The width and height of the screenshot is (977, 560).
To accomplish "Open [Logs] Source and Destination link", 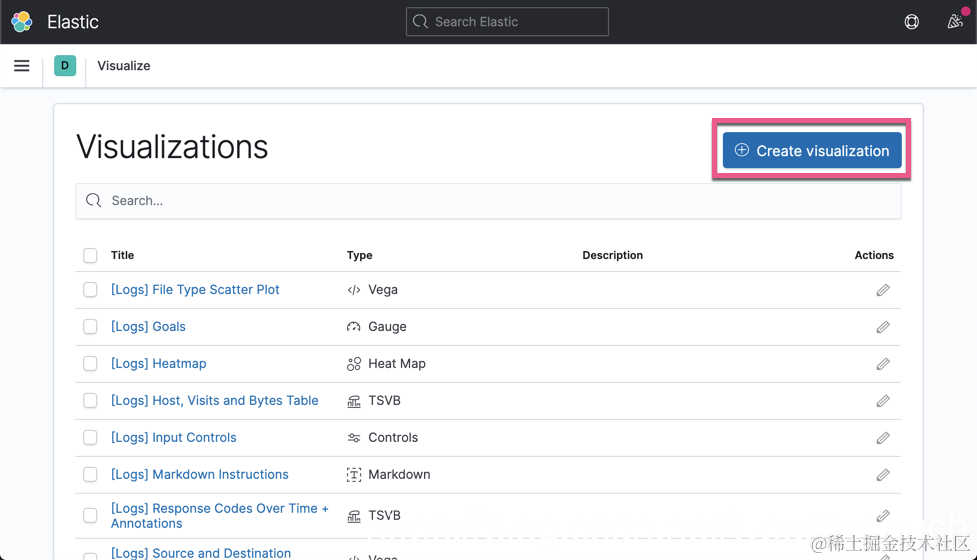I will pos(201,553).
